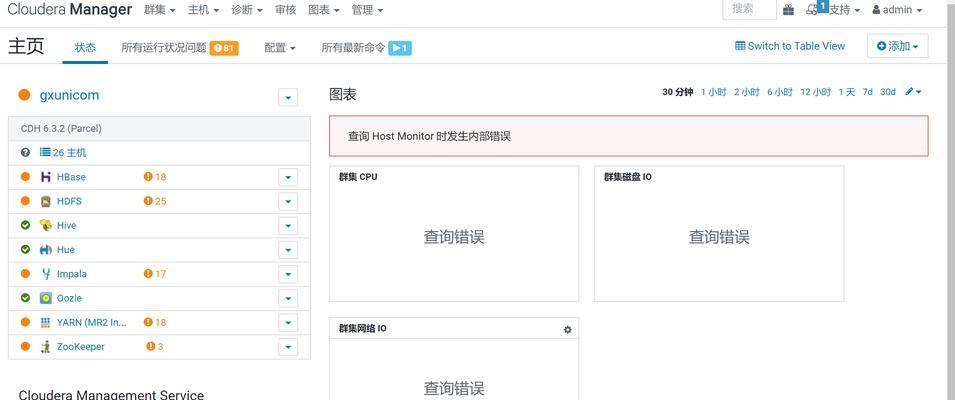Click the YARN service logo icon
This screenshot has width=955, height=400.
click(46, 323)
